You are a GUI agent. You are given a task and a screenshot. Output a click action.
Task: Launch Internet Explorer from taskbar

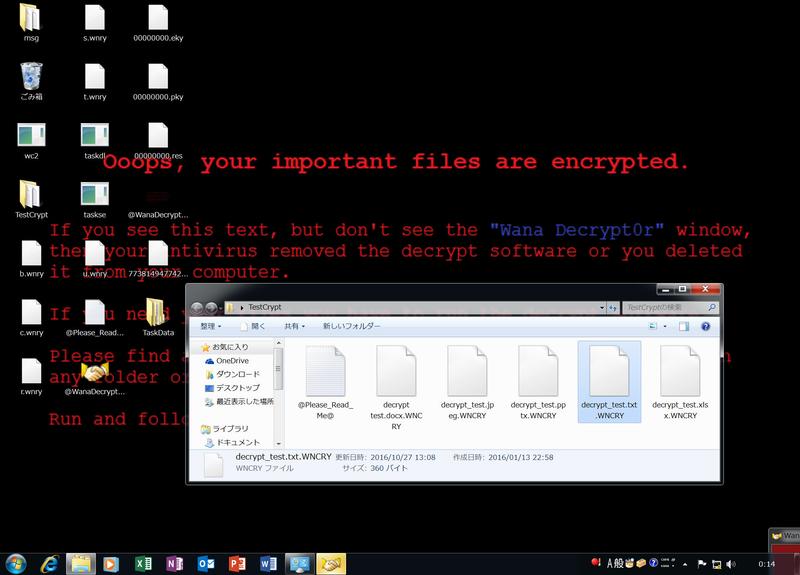49,564
